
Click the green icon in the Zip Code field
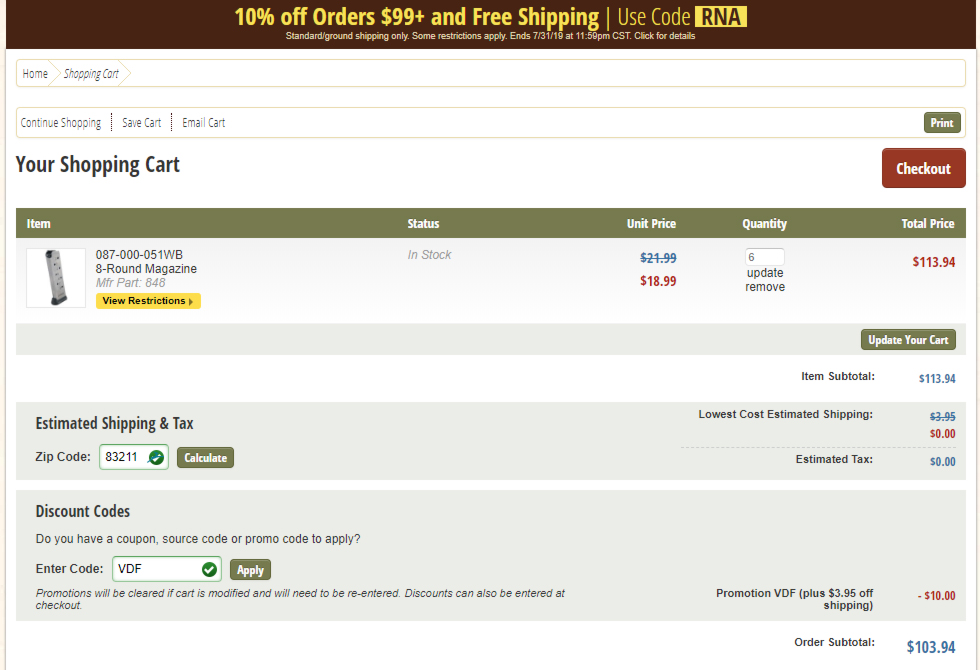[x=156, y=458]
